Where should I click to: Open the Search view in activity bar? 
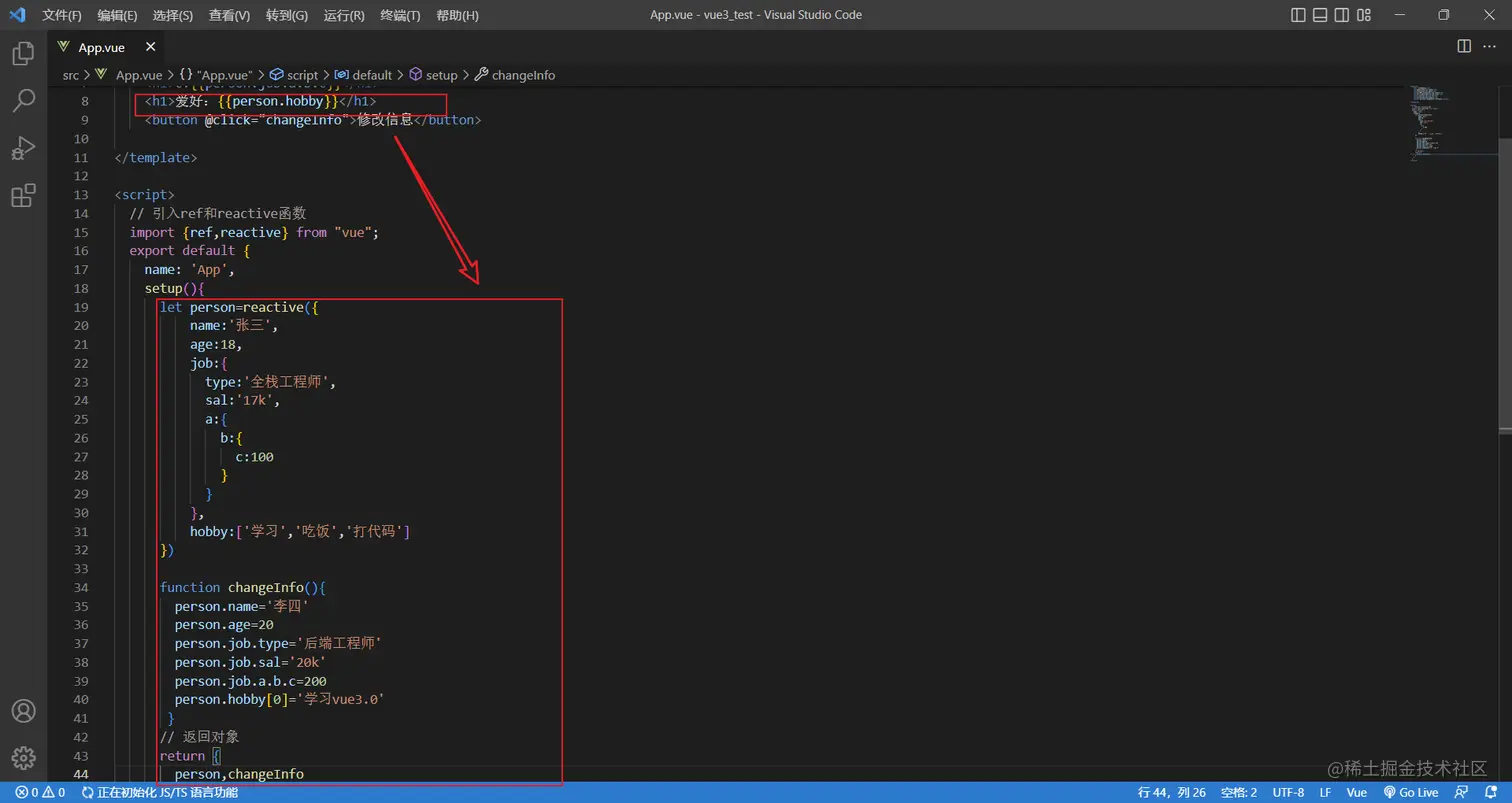click(23, 100)
